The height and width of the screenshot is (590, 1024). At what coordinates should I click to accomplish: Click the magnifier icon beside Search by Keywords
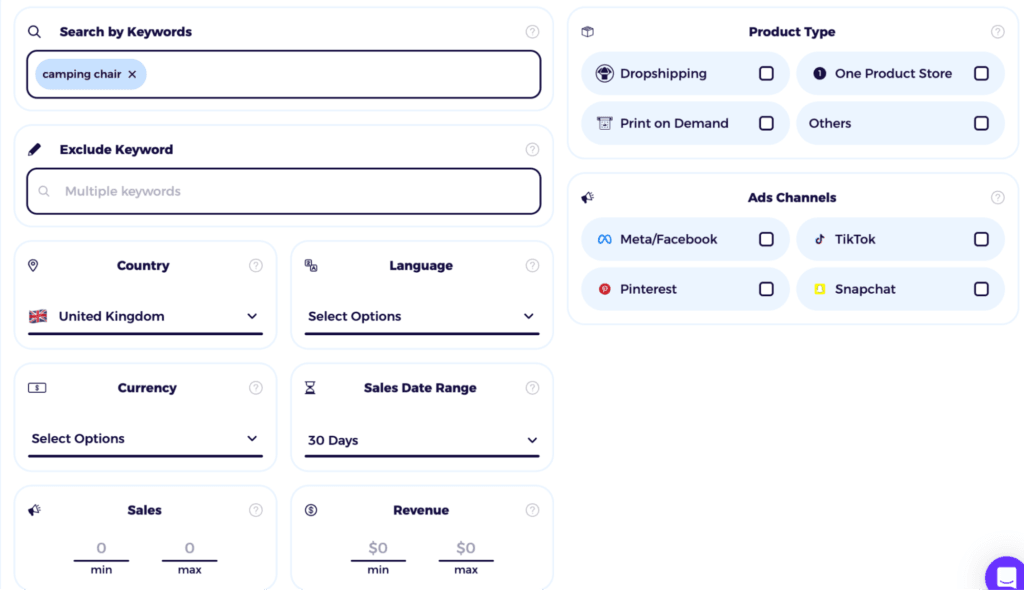(32, 31)
